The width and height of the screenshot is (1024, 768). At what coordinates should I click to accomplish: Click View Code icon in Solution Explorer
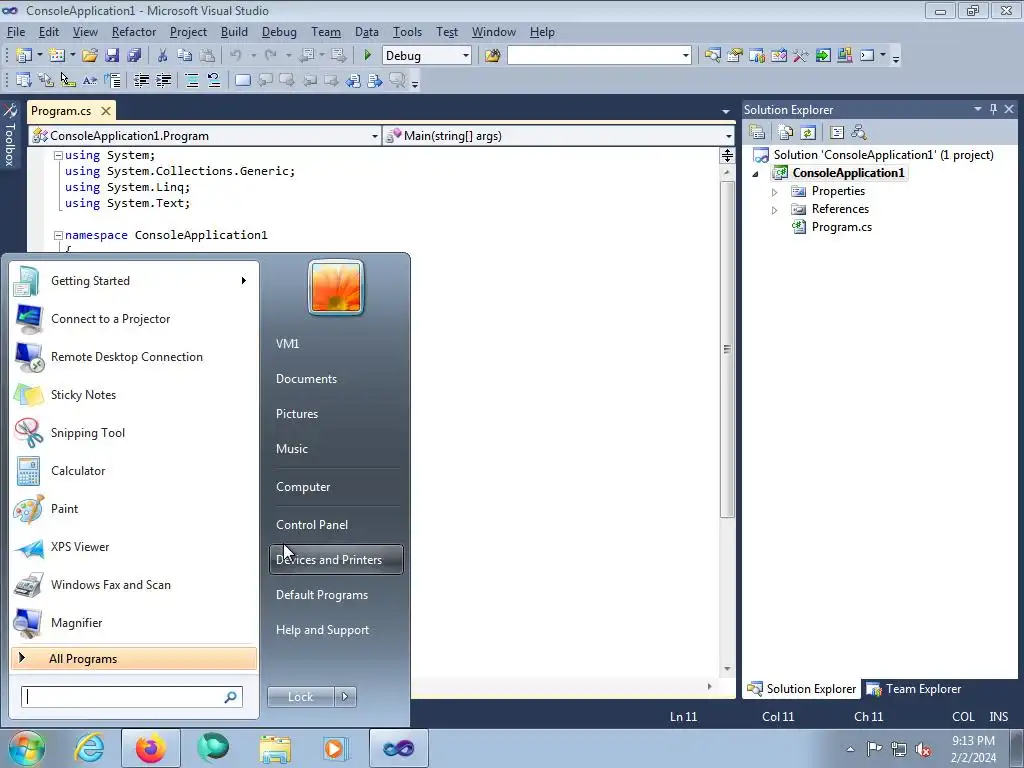click(837, 133)
